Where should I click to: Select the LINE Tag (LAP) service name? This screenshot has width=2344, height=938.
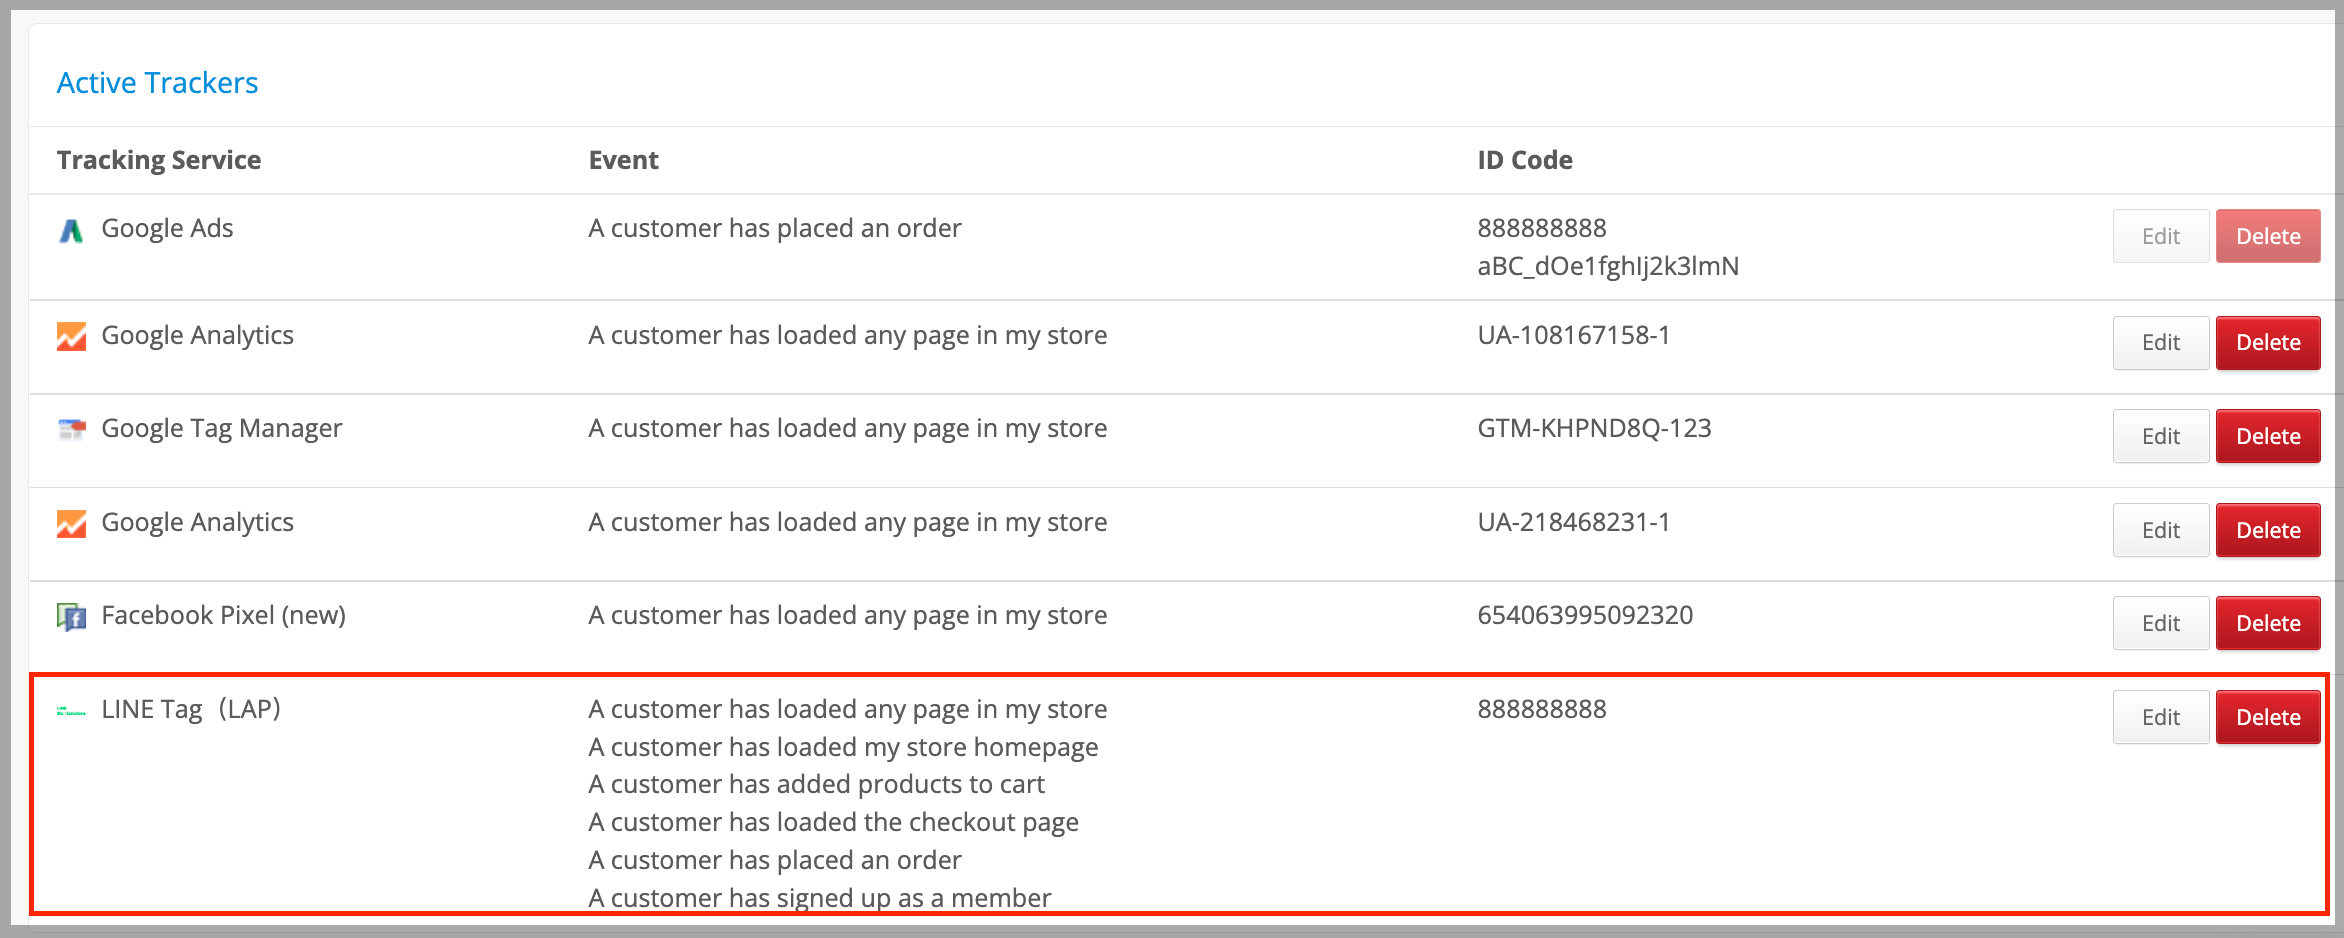191,709
